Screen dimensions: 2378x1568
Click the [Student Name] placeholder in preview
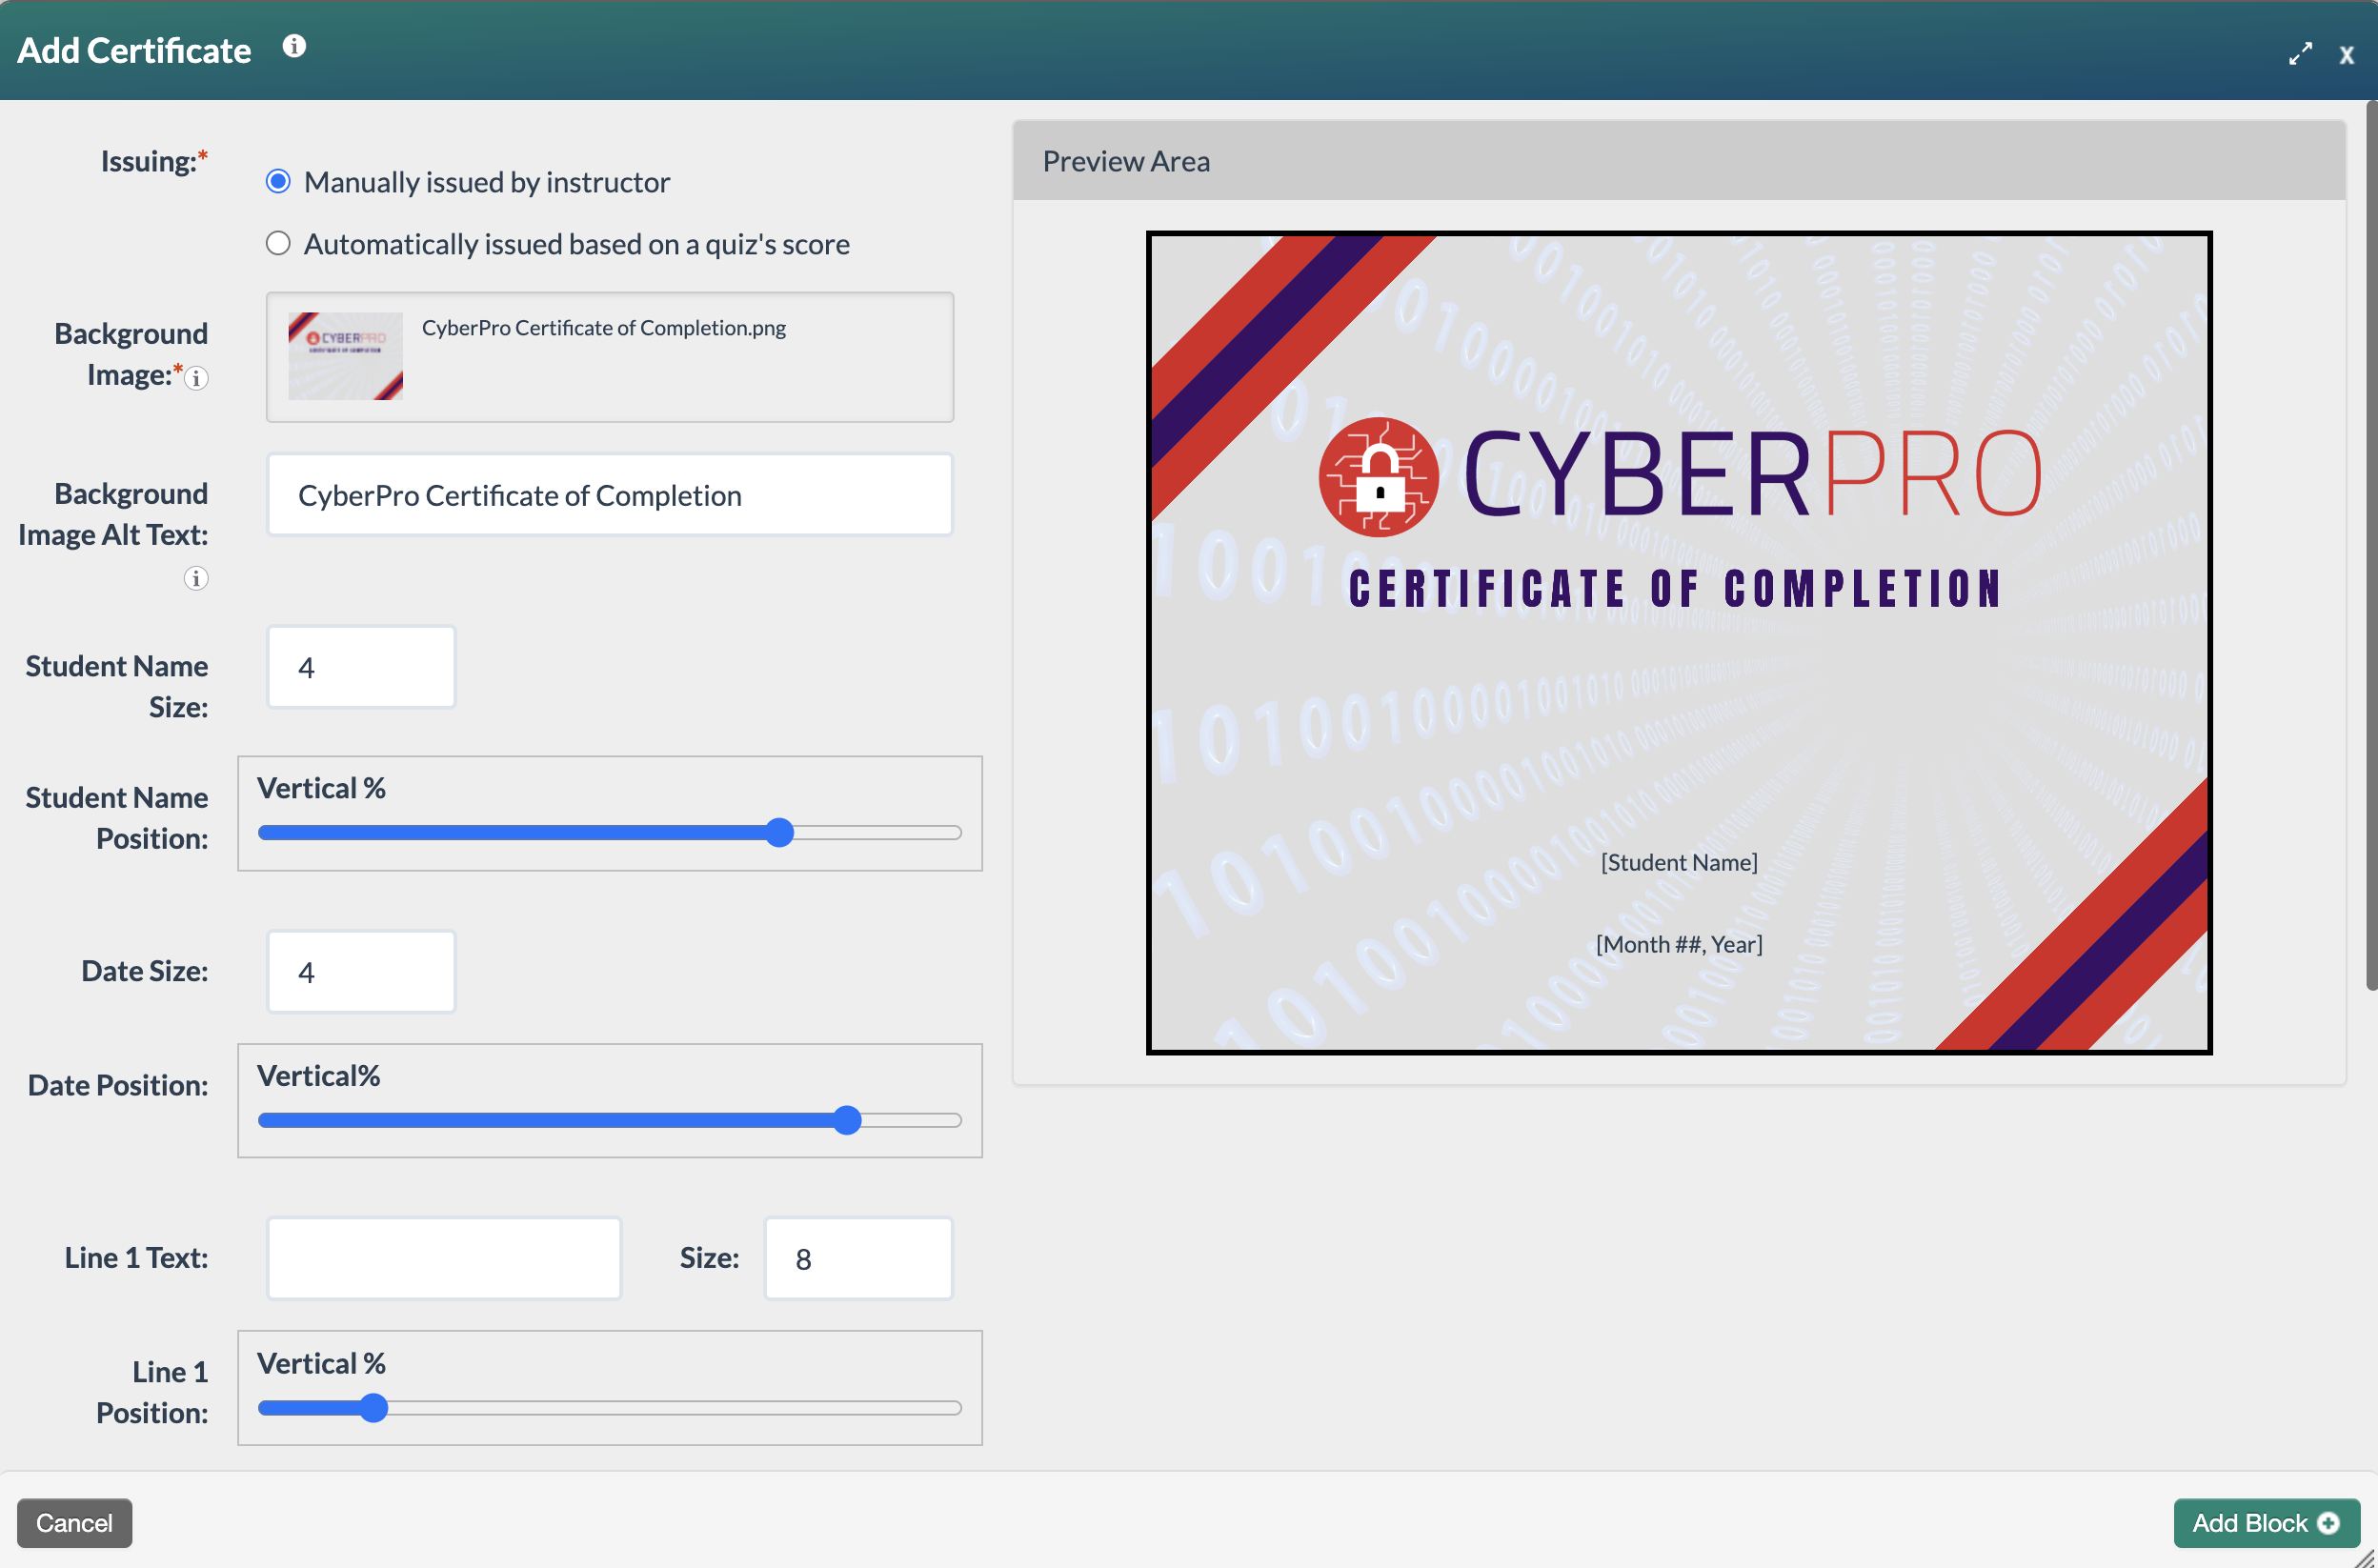[x=1679, y=862]
